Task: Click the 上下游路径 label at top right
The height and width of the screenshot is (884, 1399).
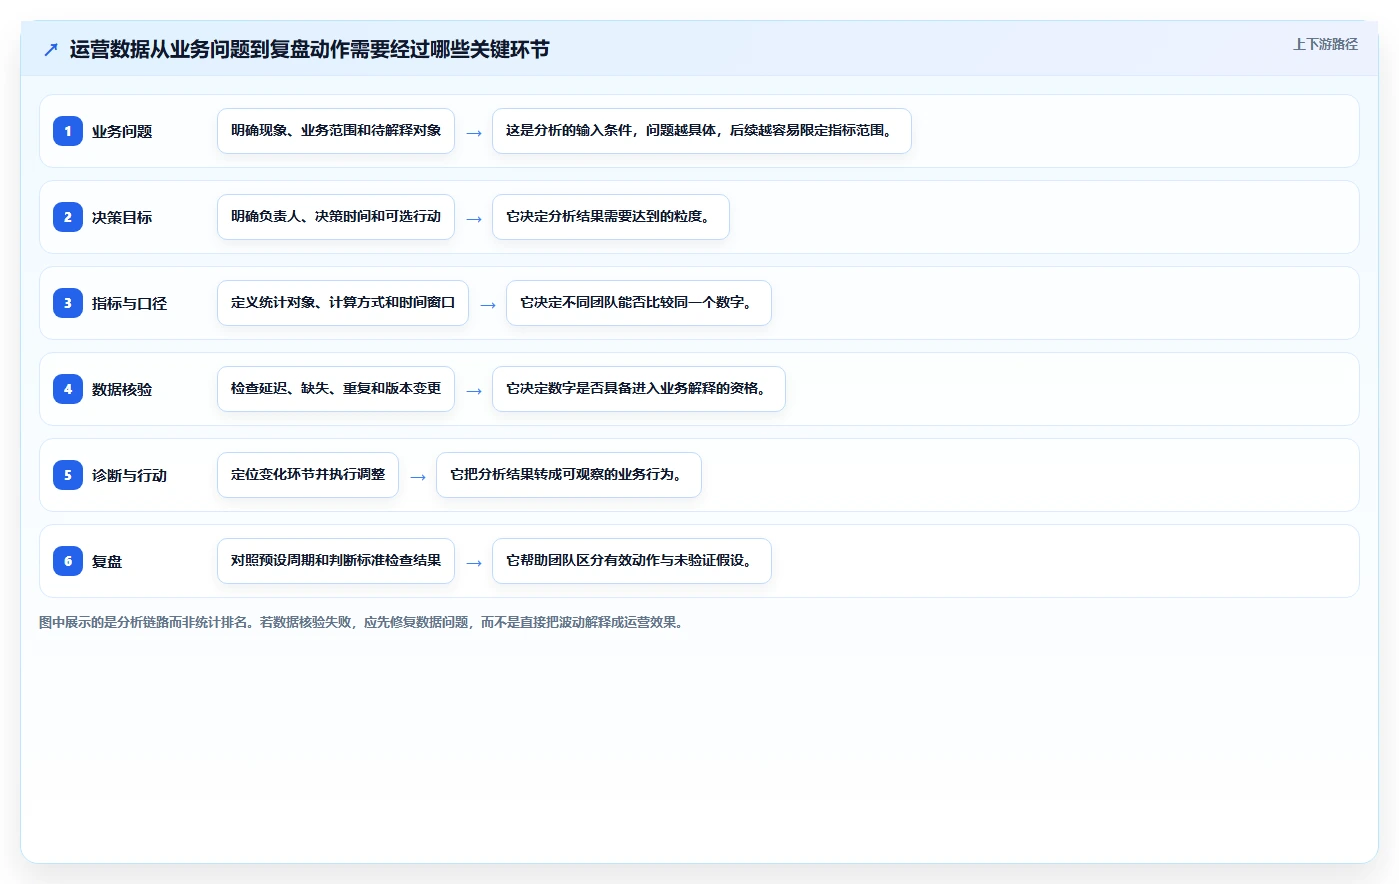Action: click(x=1325, y=44)
